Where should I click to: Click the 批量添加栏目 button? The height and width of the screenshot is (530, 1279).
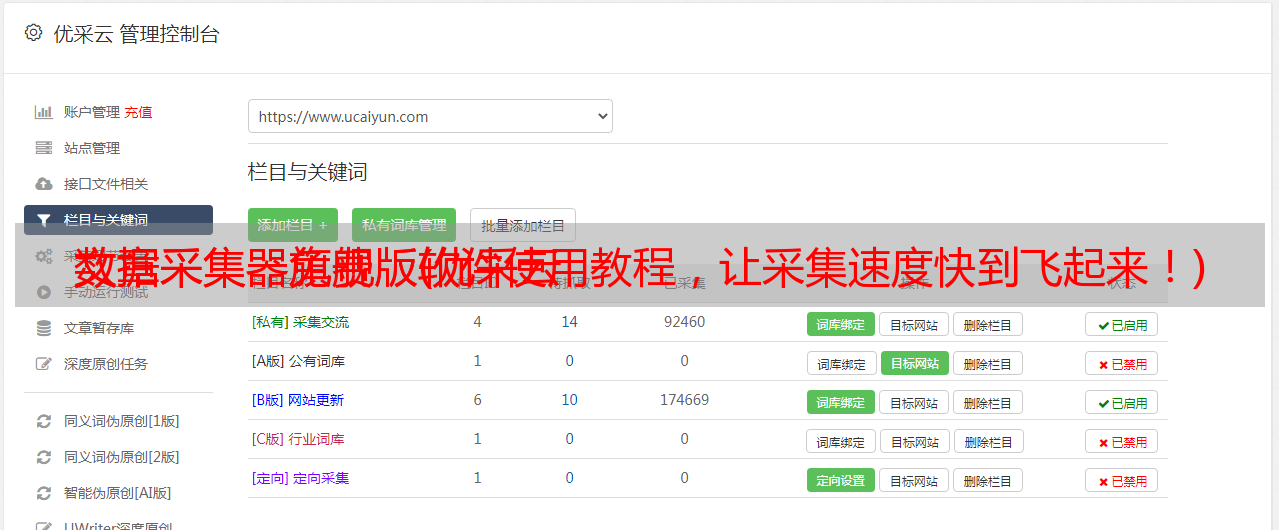pos(523,226)
